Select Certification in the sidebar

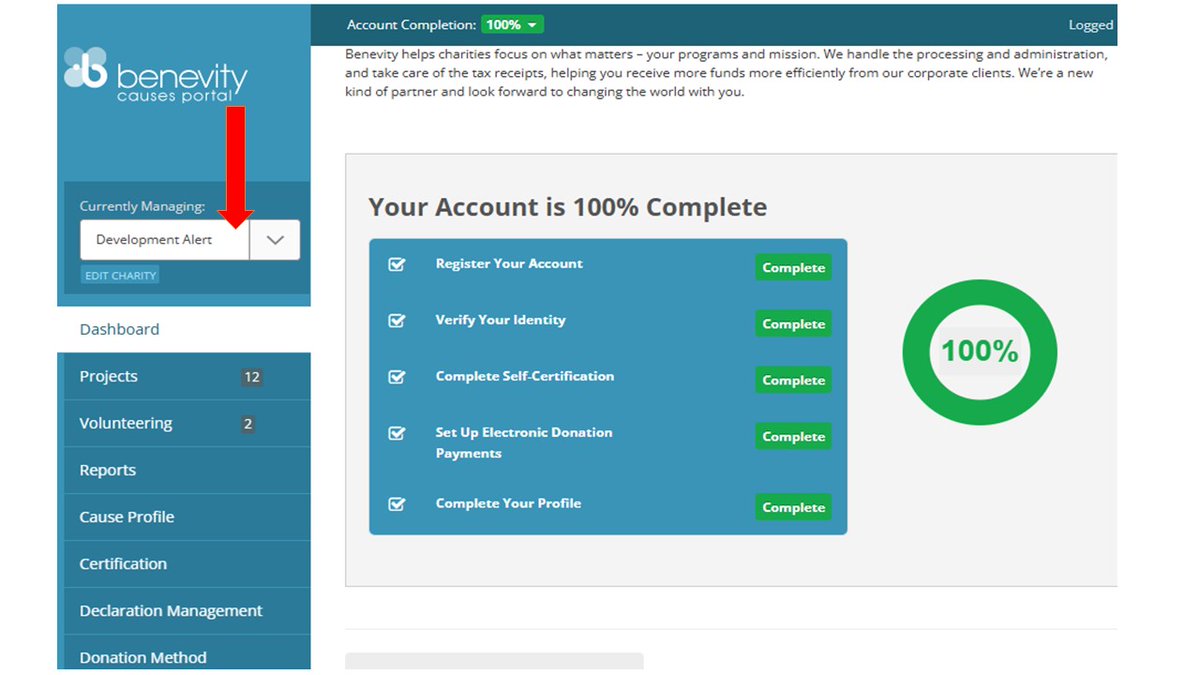click(187, 565)
